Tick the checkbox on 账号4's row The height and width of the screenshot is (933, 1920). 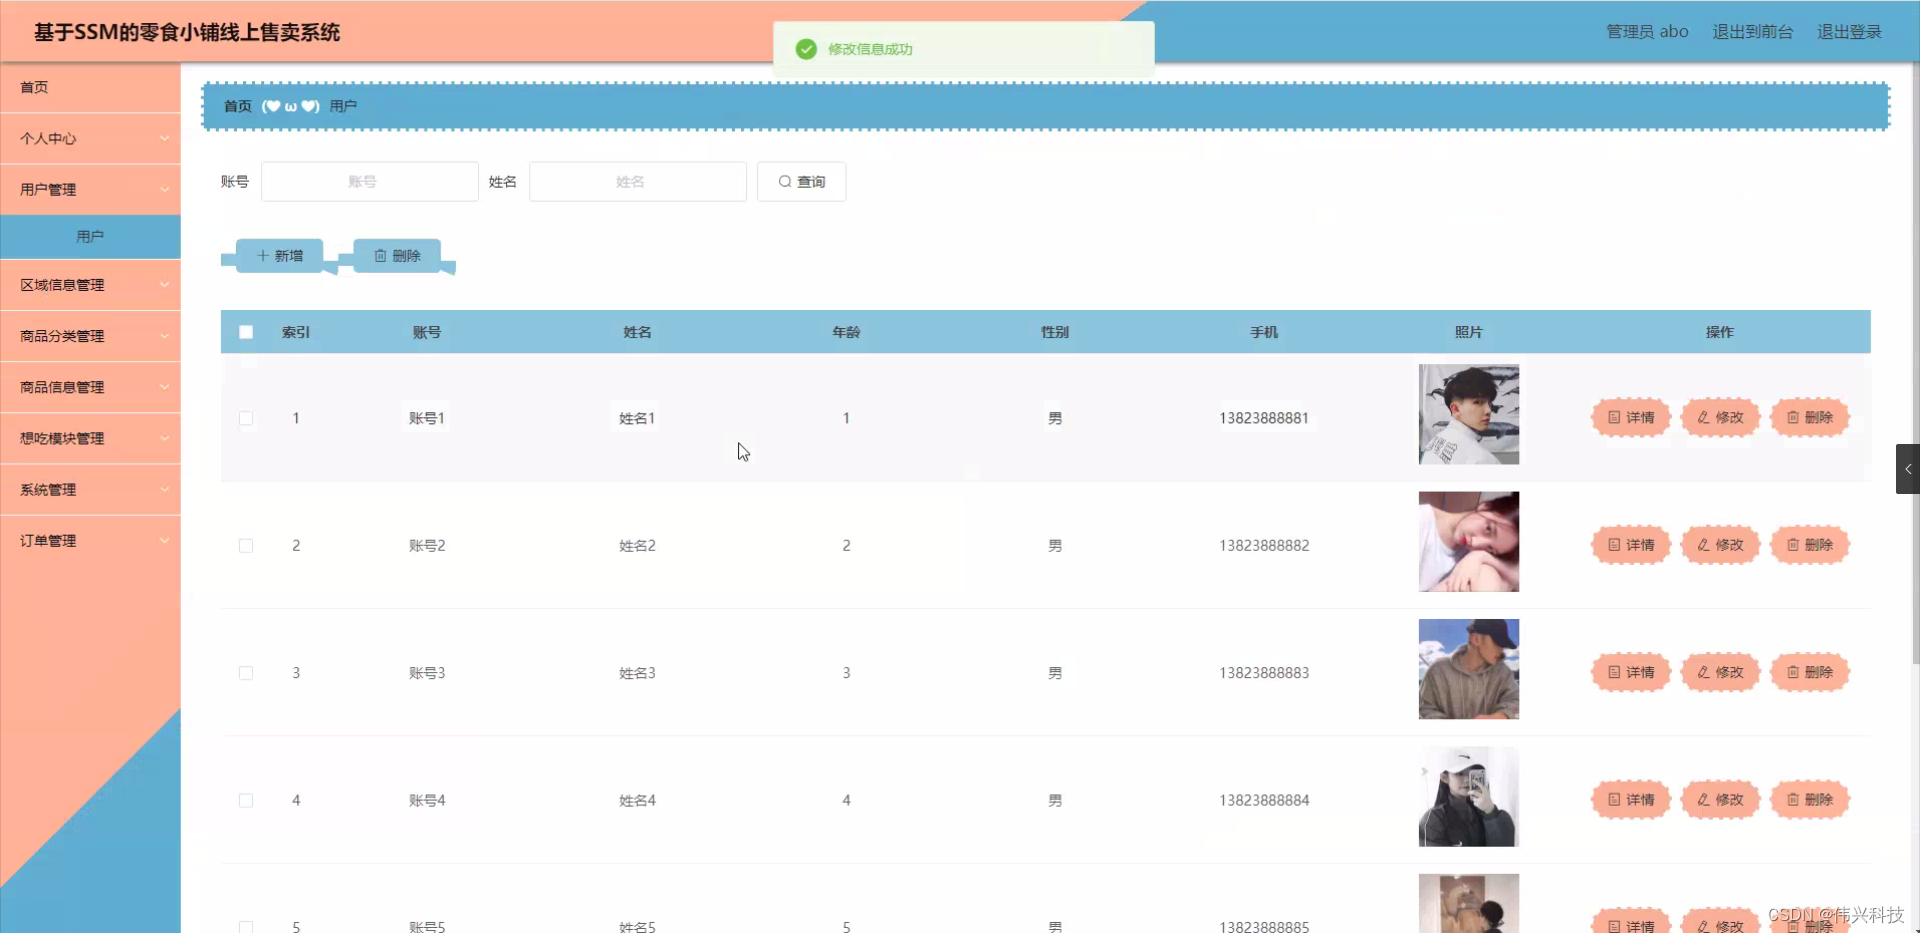click(x=246, y=800)
